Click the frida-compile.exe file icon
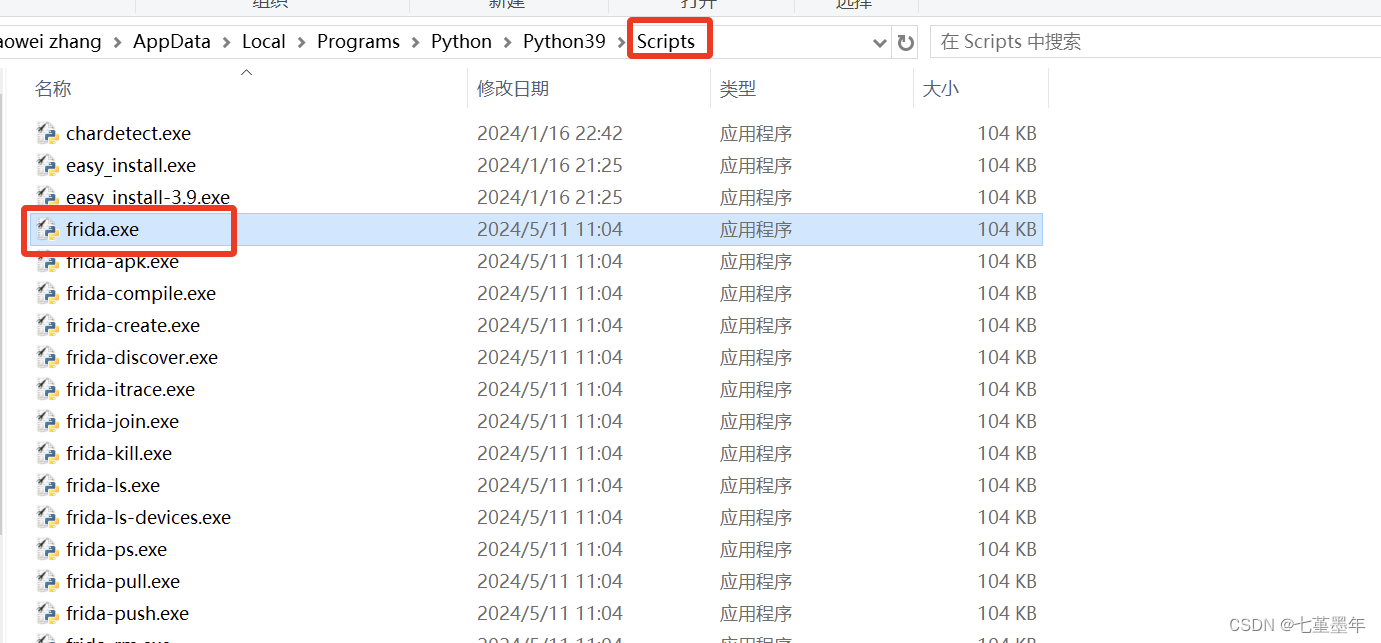 pyautogui.click(x=47, y=293)
